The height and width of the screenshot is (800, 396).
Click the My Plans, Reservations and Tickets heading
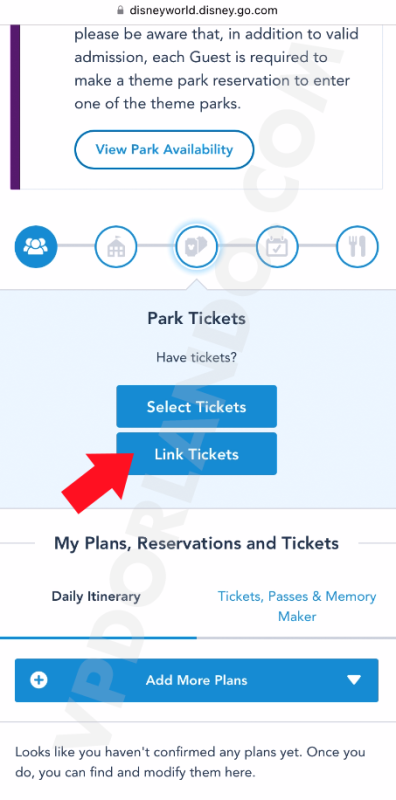[x=196, y=543]
